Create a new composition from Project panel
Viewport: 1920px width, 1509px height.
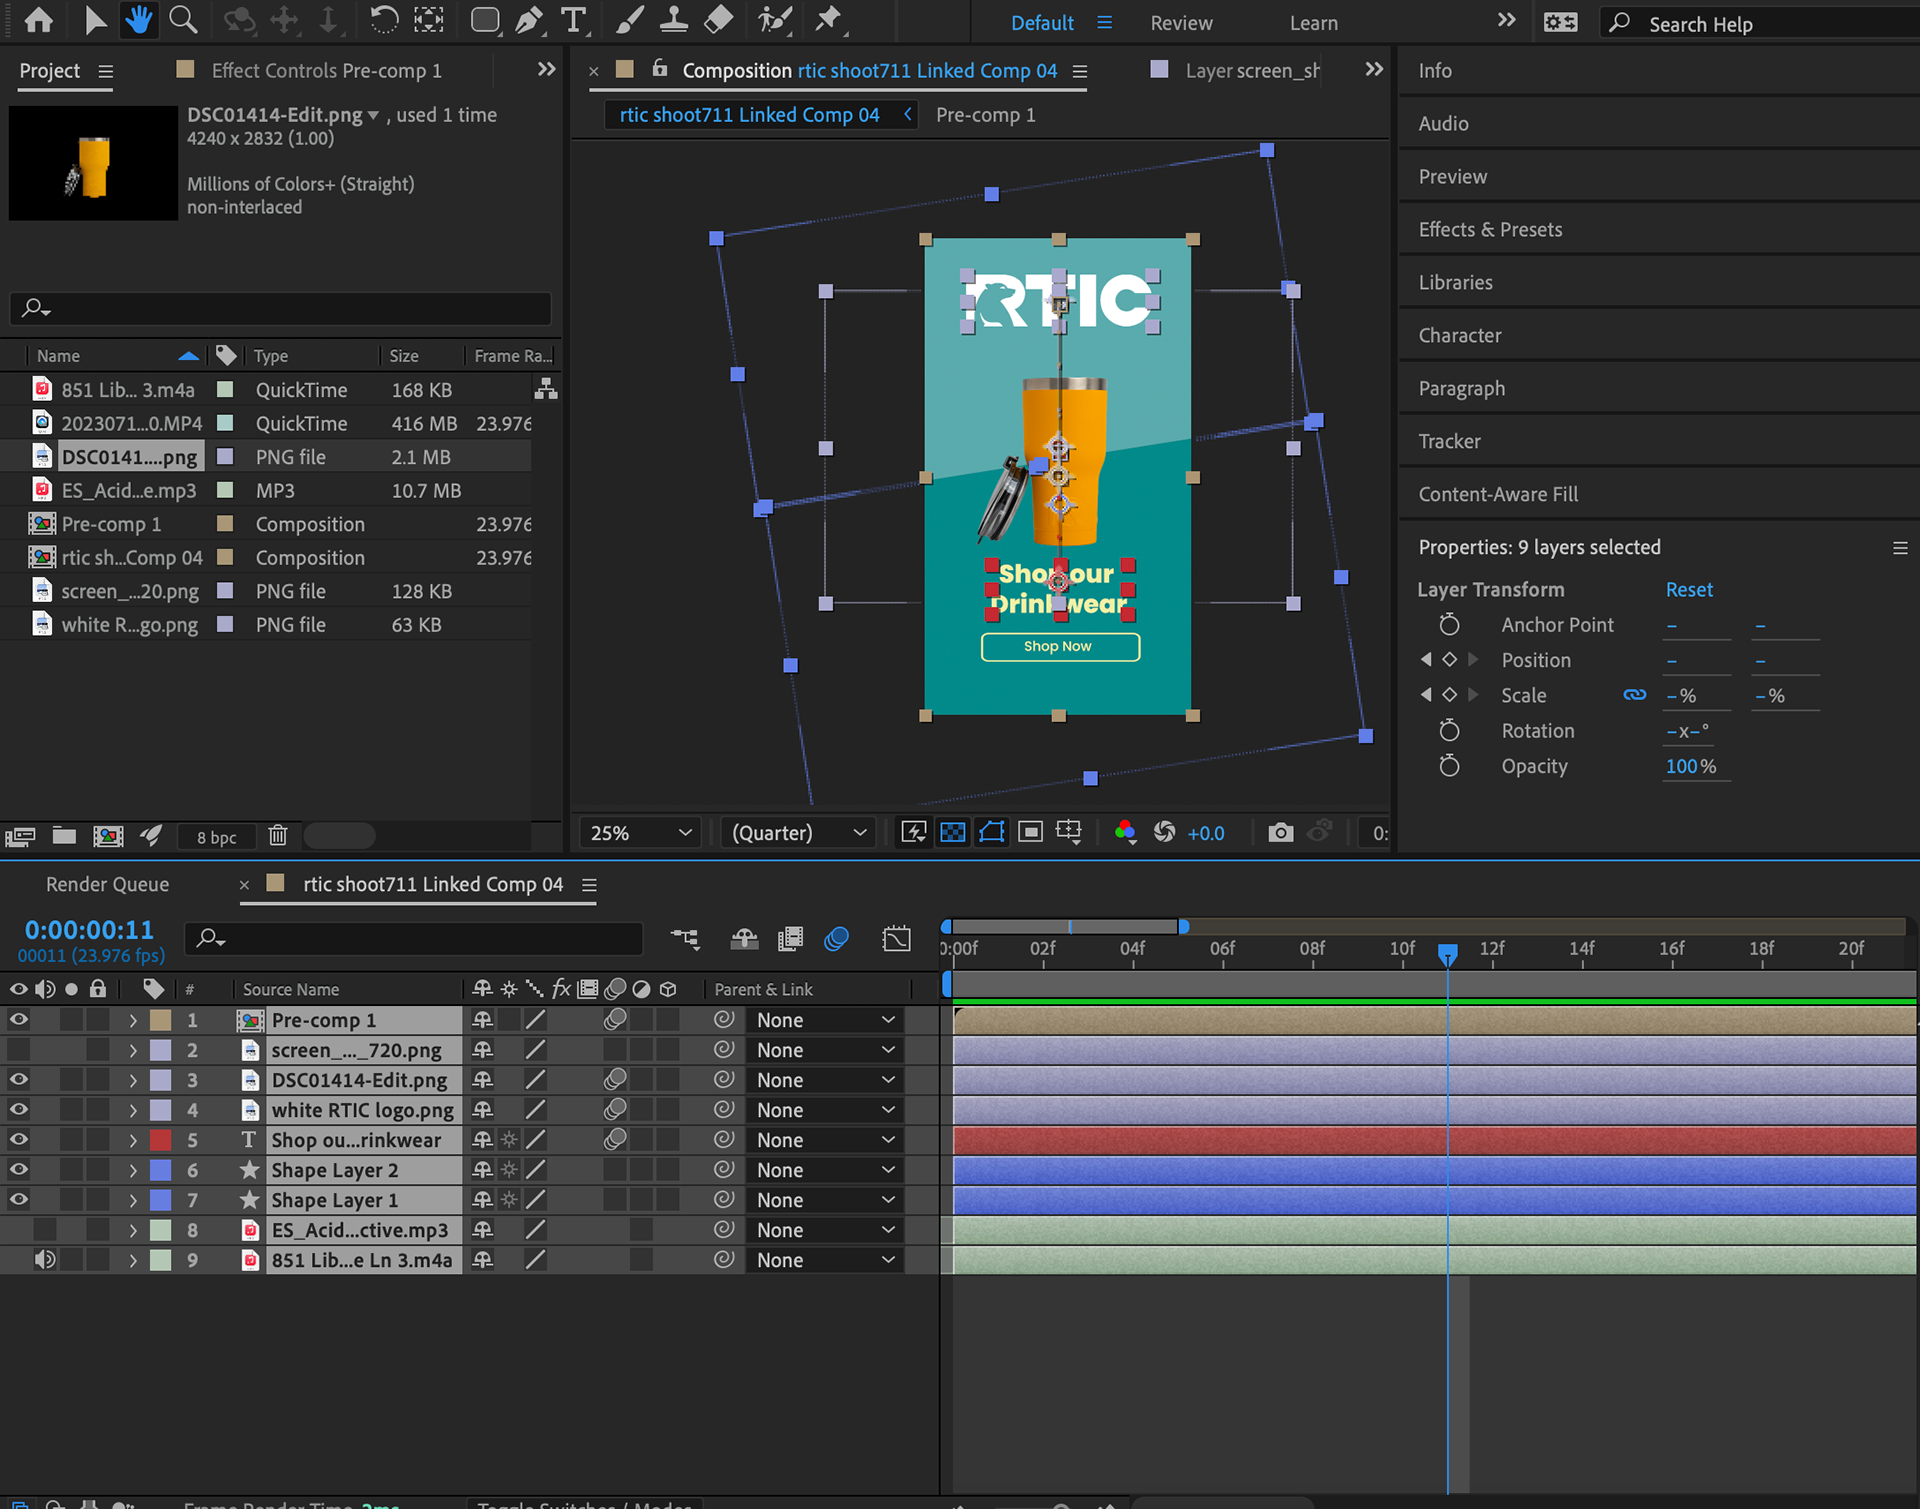(x=108, y=836)
